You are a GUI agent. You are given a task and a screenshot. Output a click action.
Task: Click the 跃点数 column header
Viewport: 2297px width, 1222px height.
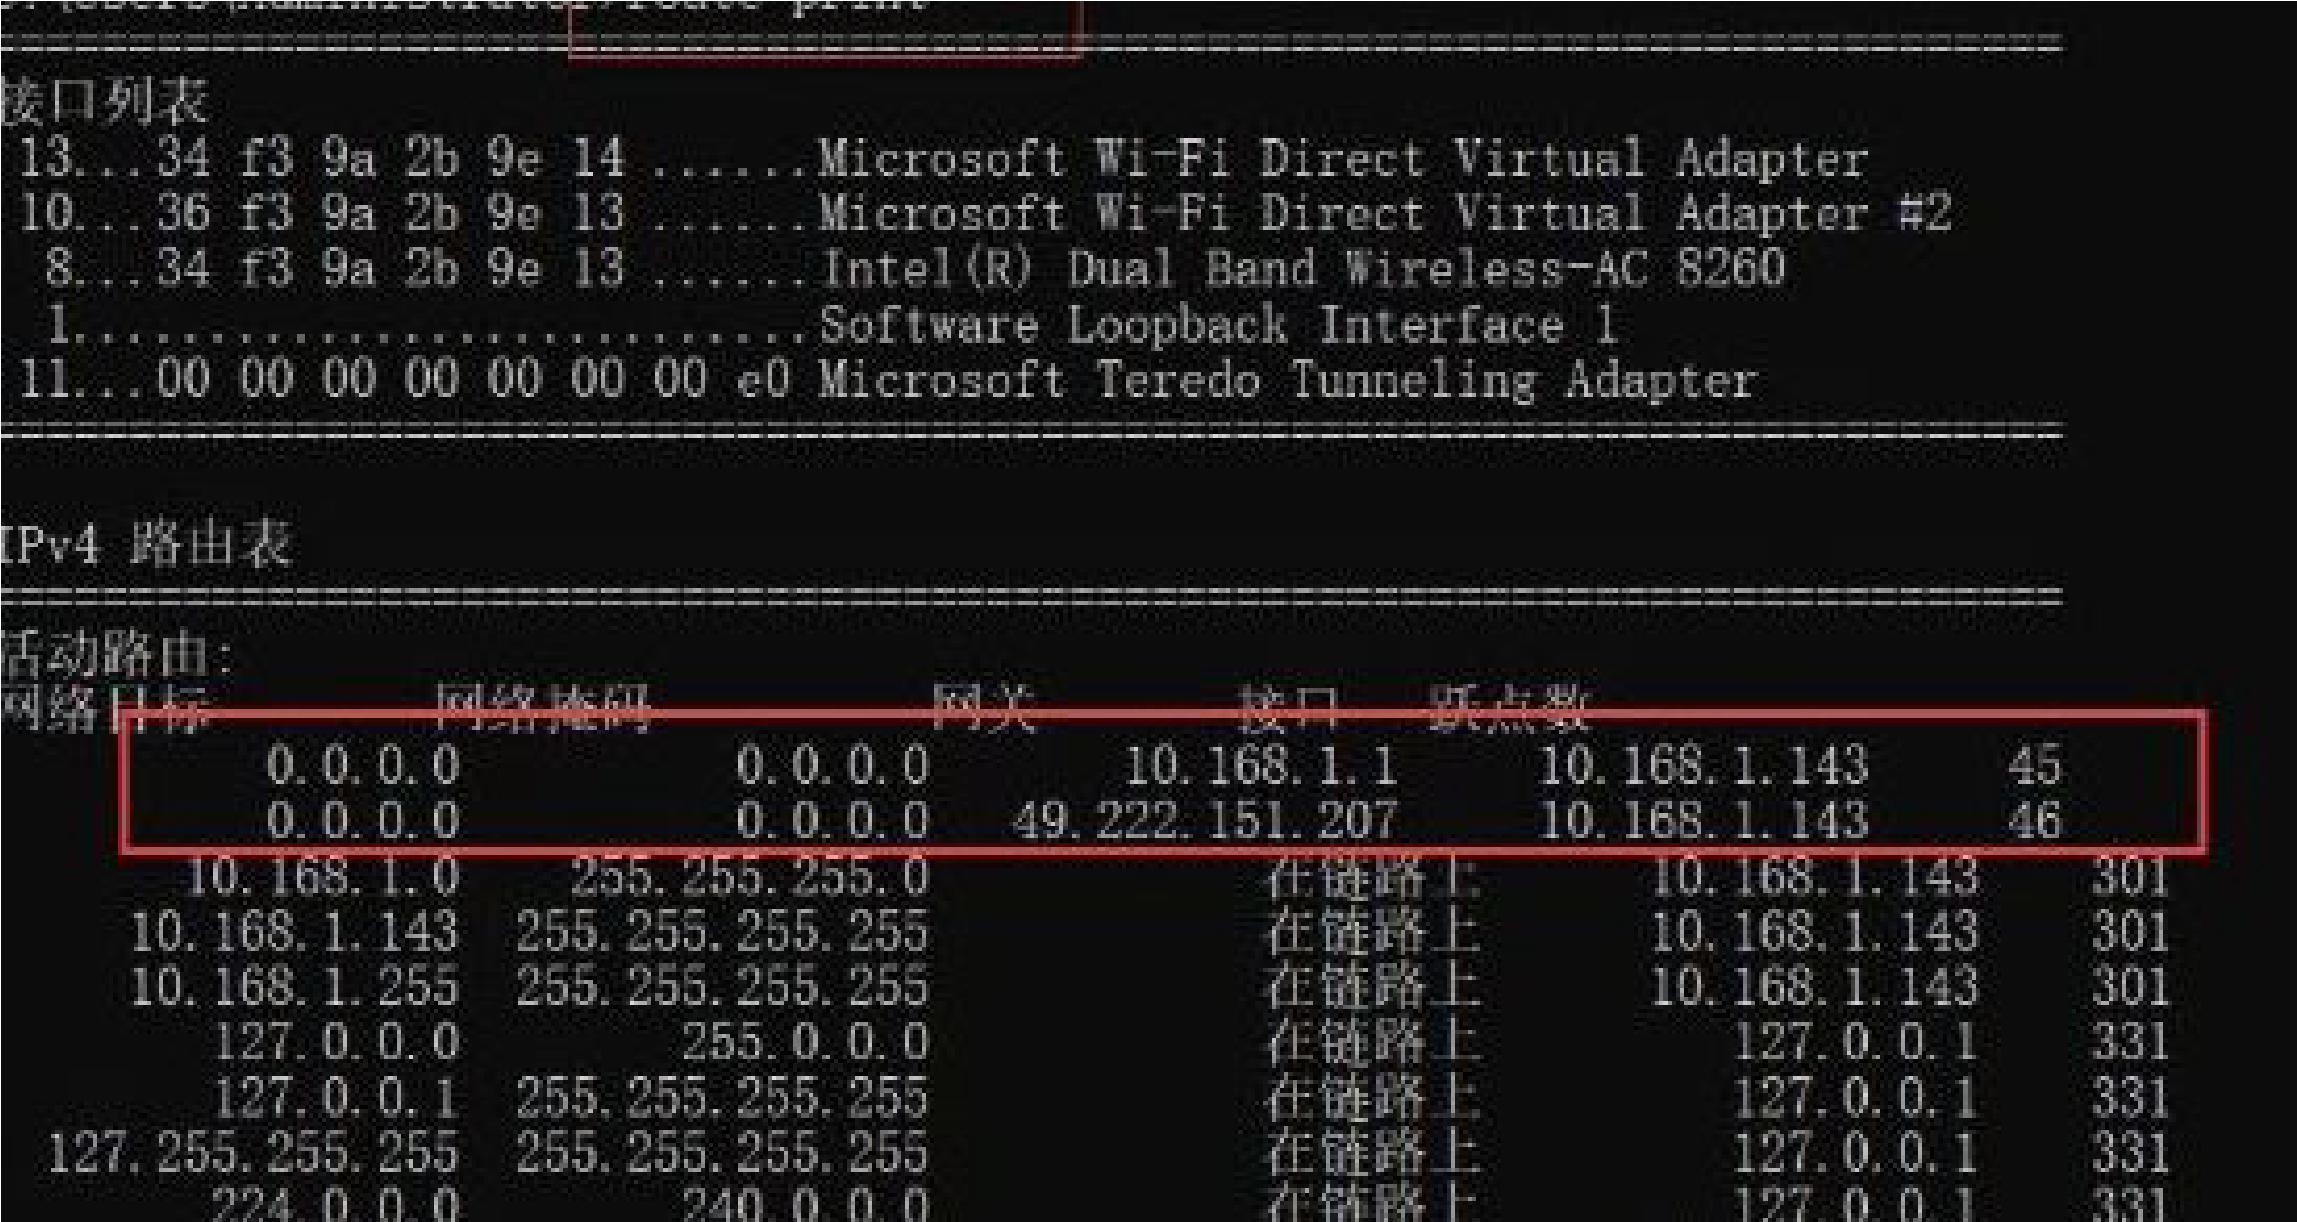pyautogui.click(x=1508, y=709)
